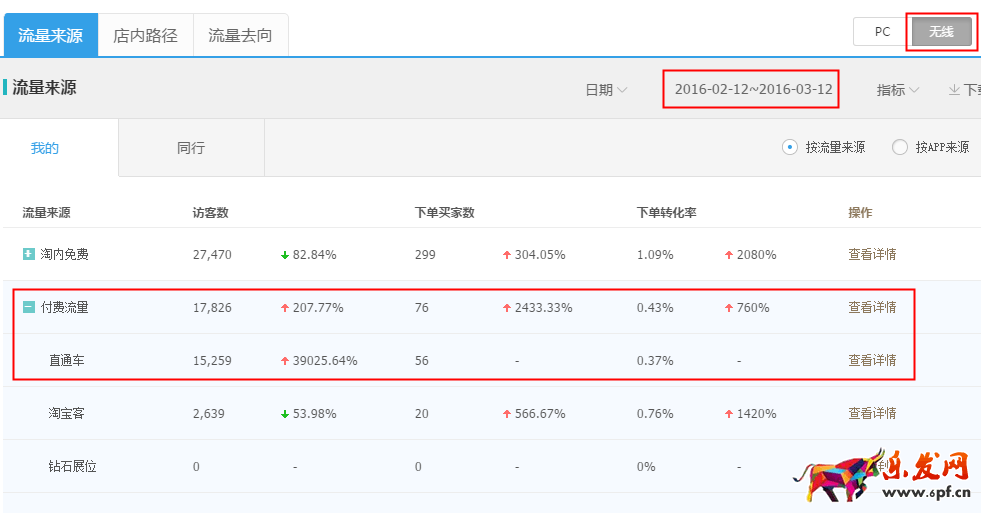
Task: Select the 我的 sub-tab
Action: (45, 148)
